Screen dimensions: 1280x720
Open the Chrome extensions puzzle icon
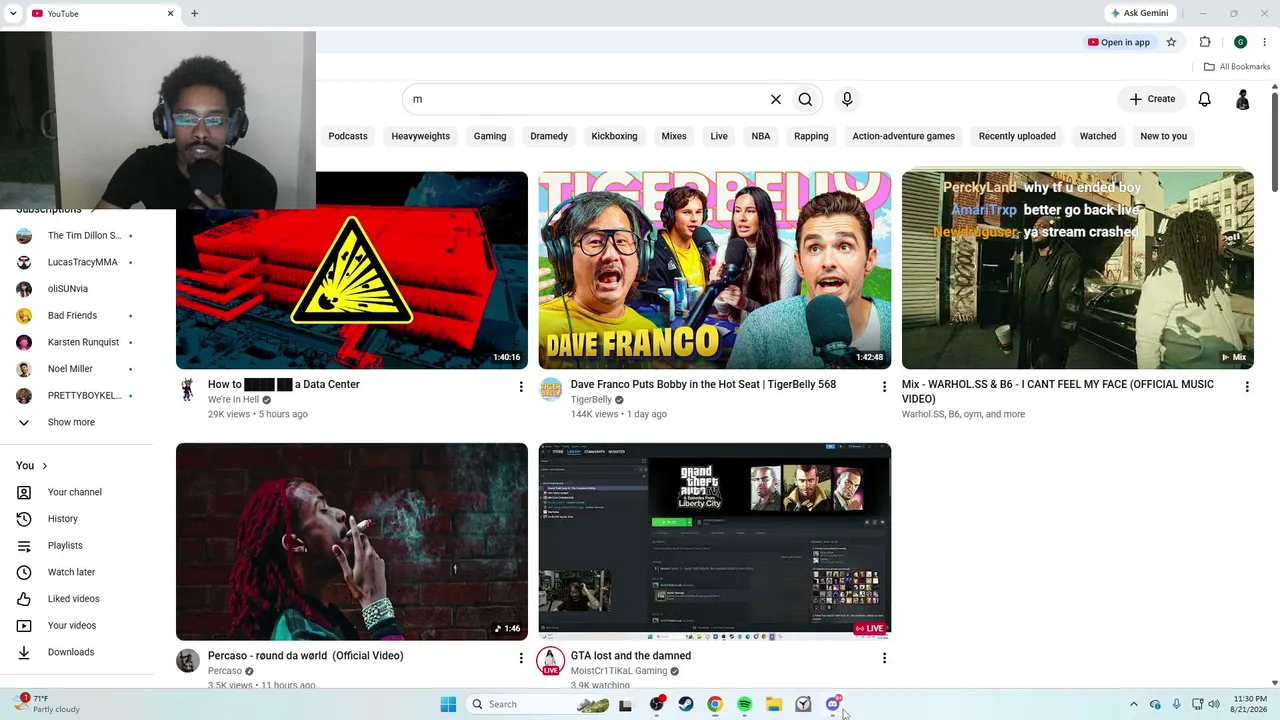pos(1205,42)
